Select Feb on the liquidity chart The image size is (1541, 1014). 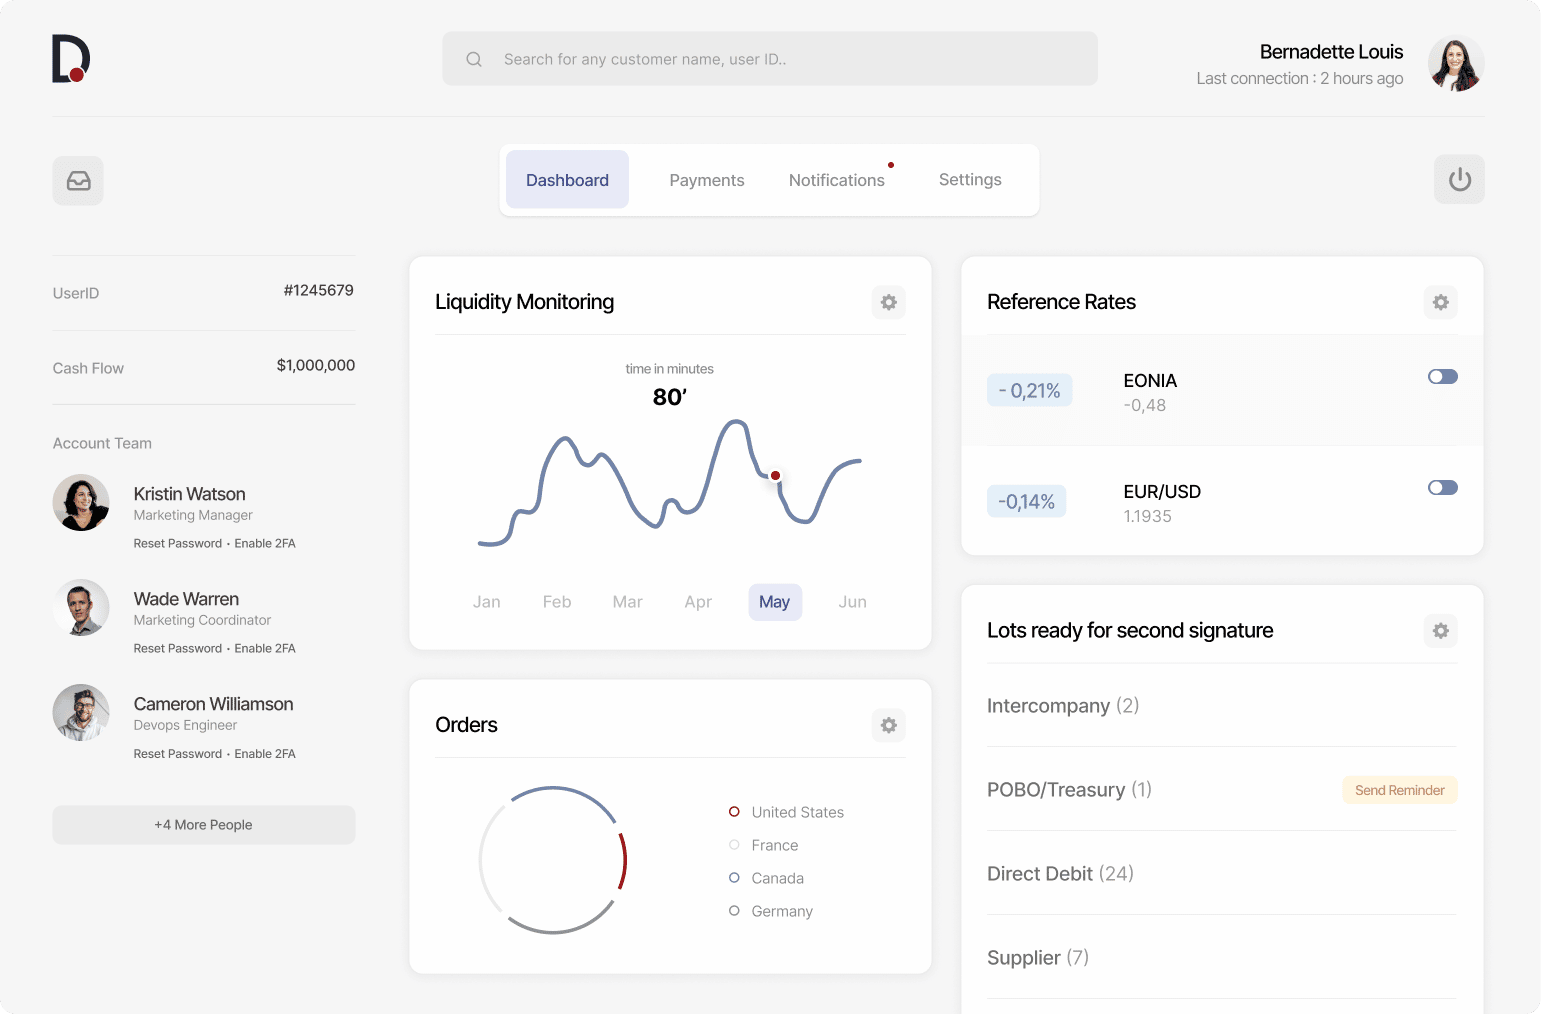tap(557, 602)
